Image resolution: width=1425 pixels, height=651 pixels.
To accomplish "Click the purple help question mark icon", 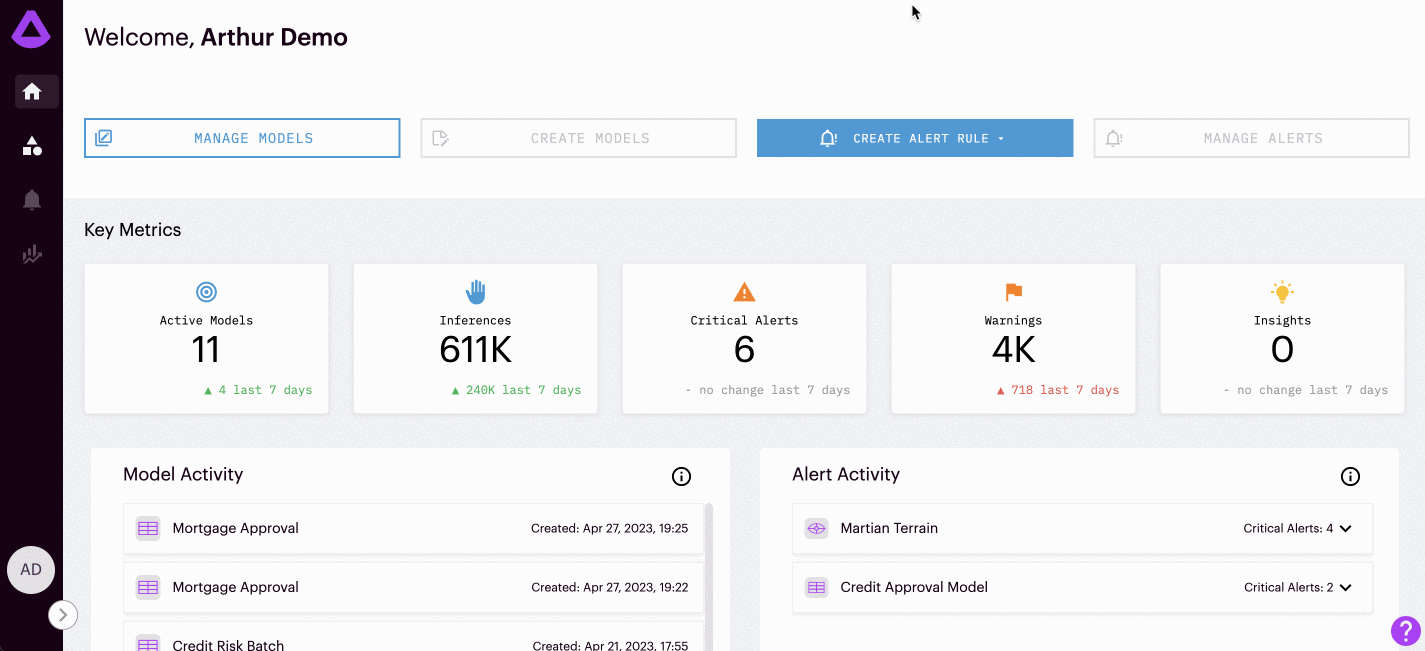I will (x=1405, y=631).
